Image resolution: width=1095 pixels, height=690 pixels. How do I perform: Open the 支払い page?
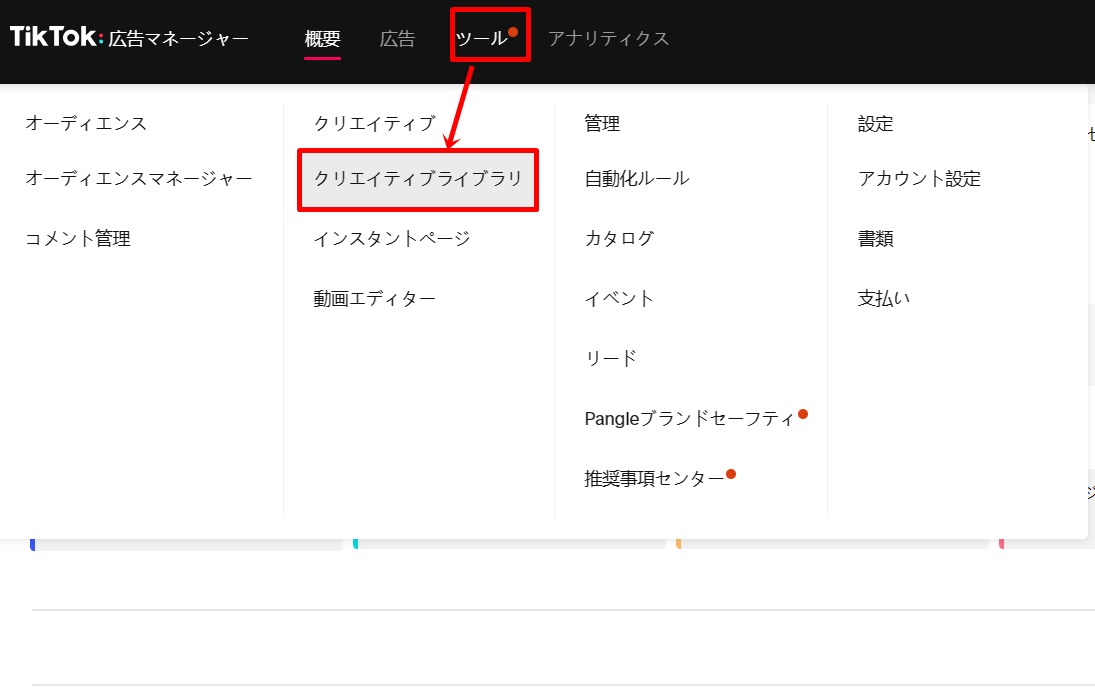tap(884, 299)
